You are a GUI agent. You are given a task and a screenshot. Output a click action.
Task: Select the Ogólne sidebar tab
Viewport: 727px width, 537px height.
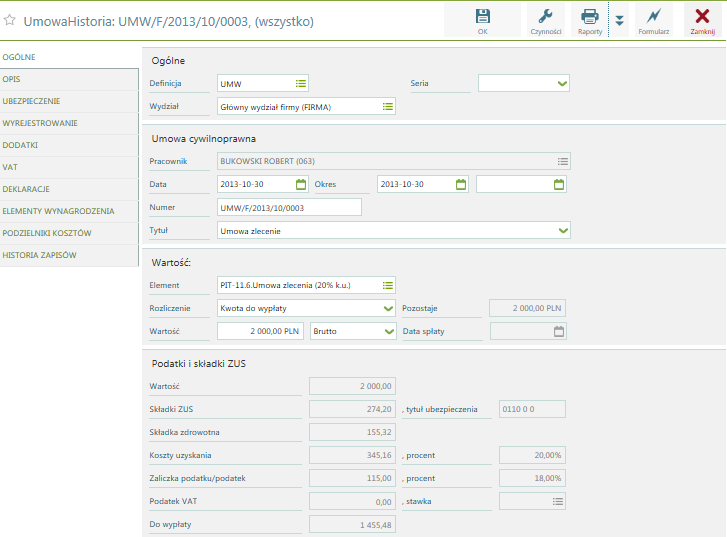point(70,57)
